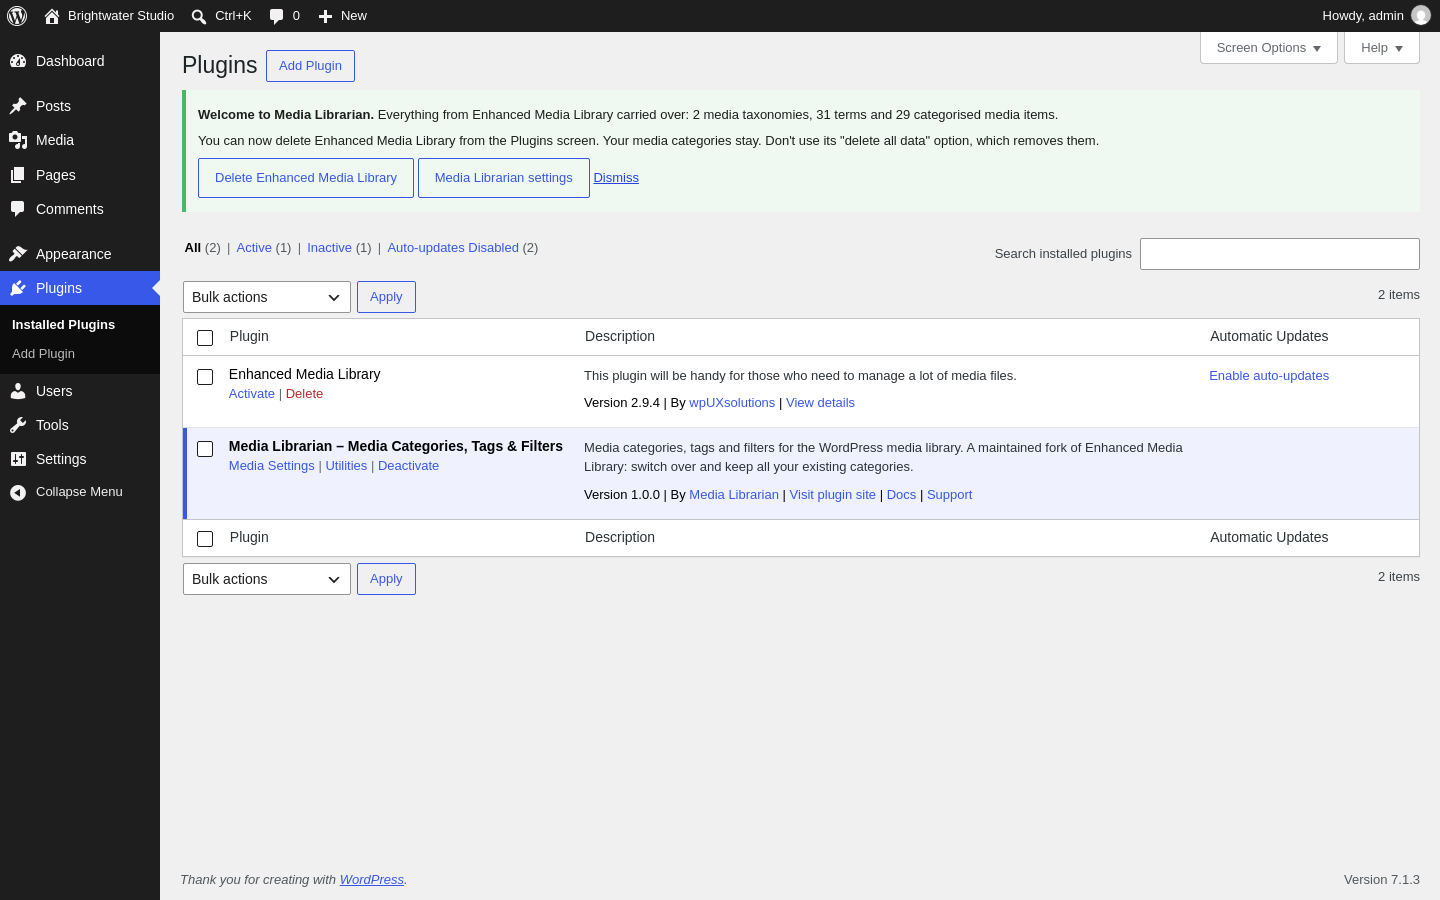This screenshot has height=900, width=1440.
Task: Click Delete Enhanced Media Library button
Action: coord(306,178)
